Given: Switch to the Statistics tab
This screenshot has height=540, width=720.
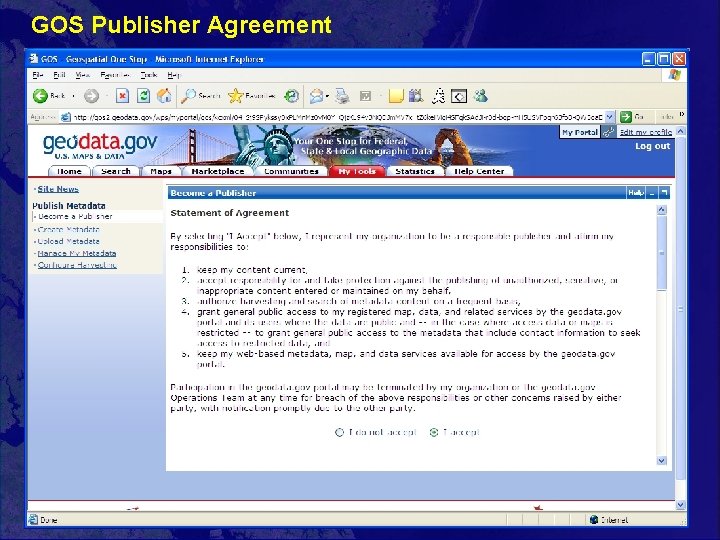Looking at the screenshot, I should (415, 171).
